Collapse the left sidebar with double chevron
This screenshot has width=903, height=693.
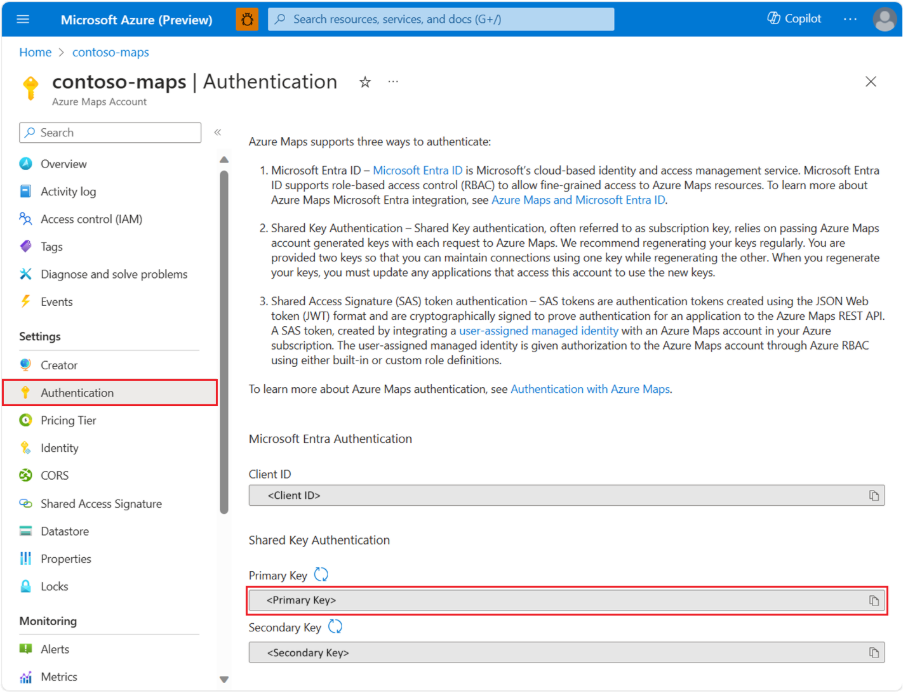pyautogui.click(x=217, y=132)
